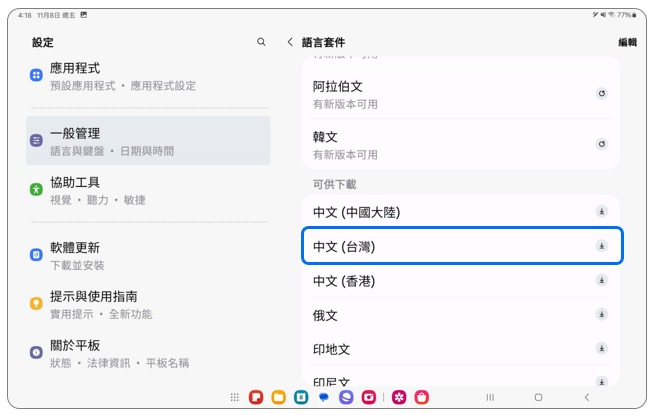Tap the search icon in 設定 header
Viewport: 652px width, 415px height.
(261, 42)
